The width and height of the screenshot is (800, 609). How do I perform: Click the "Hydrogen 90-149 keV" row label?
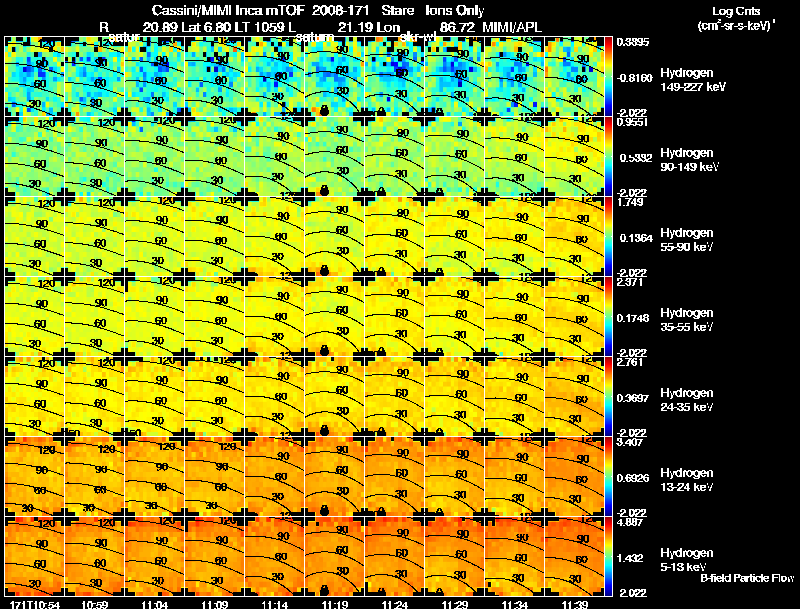[x=690, y=160]
